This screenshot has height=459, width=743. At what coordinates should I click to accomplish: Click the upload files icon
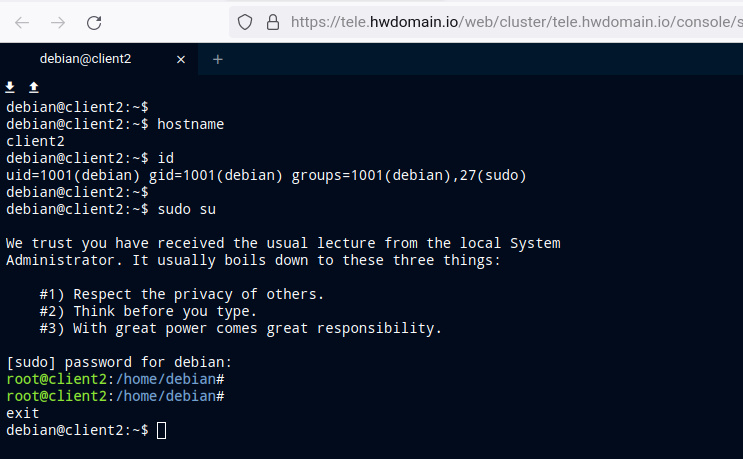33,88
